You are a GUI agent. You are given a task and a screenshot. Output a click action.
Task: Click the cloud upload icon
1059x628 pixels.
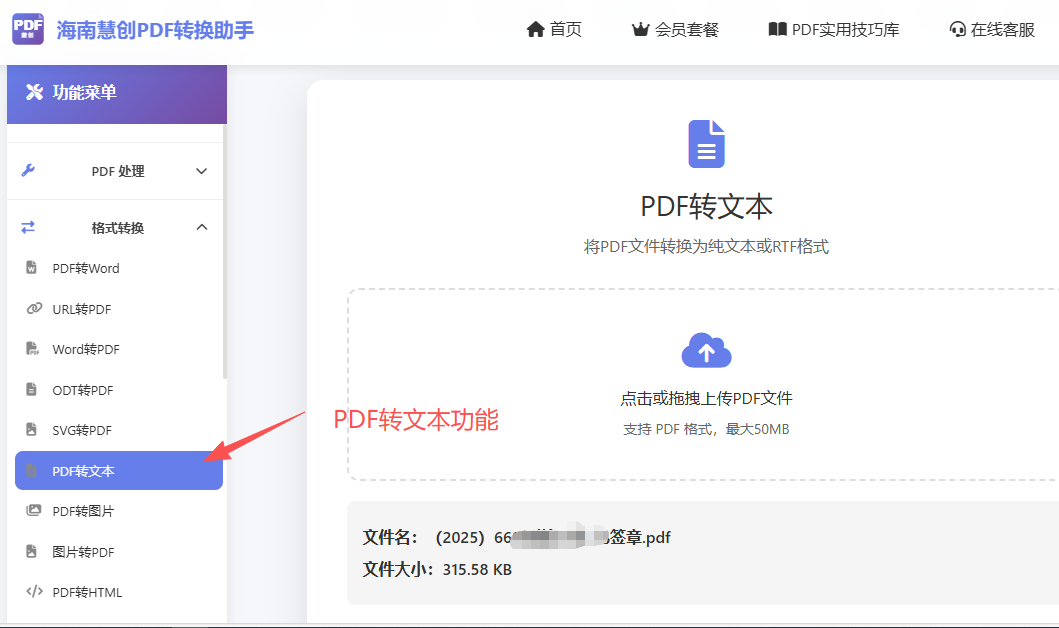tap(706, 350)
